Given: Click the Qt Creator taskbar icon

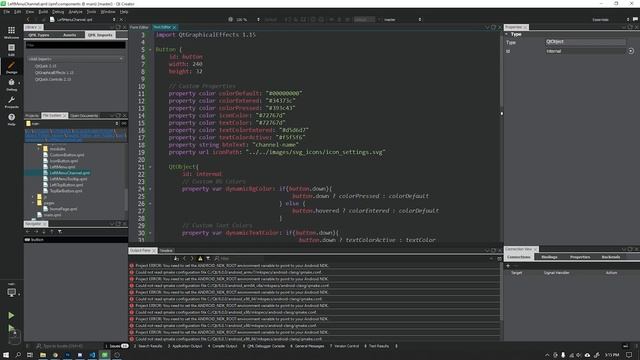Looking at the screenshot, I should (x=104, y=355).
